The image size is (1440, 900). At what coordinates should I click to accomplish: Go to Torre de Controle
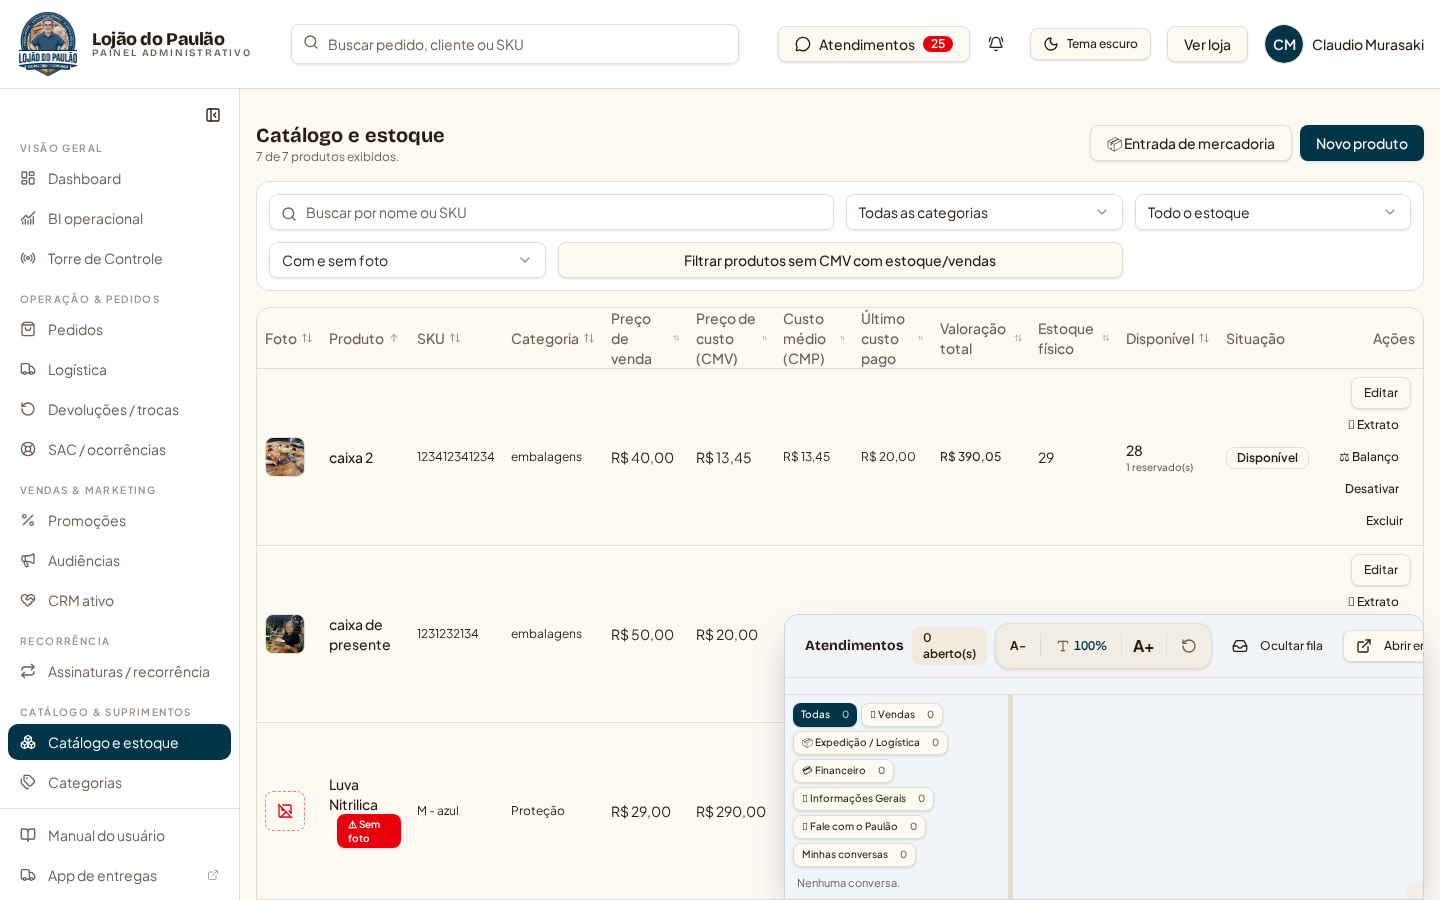pyautogui.click(x=119, y=258)
